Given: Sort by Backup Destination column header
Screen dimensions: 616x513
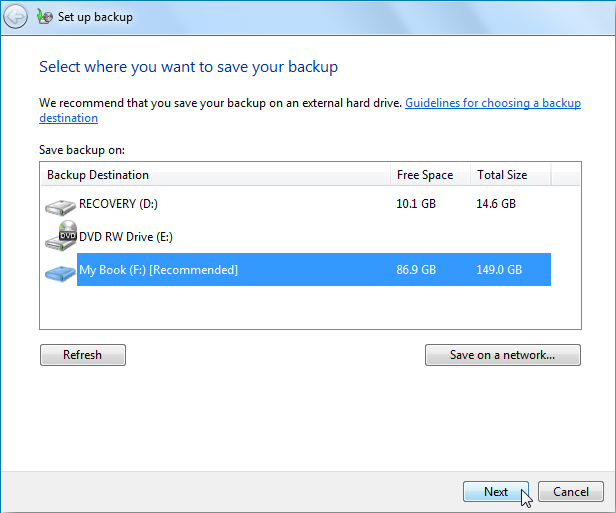Looking at the screenshot, I should pyautogui.click(x=215, y=175).
